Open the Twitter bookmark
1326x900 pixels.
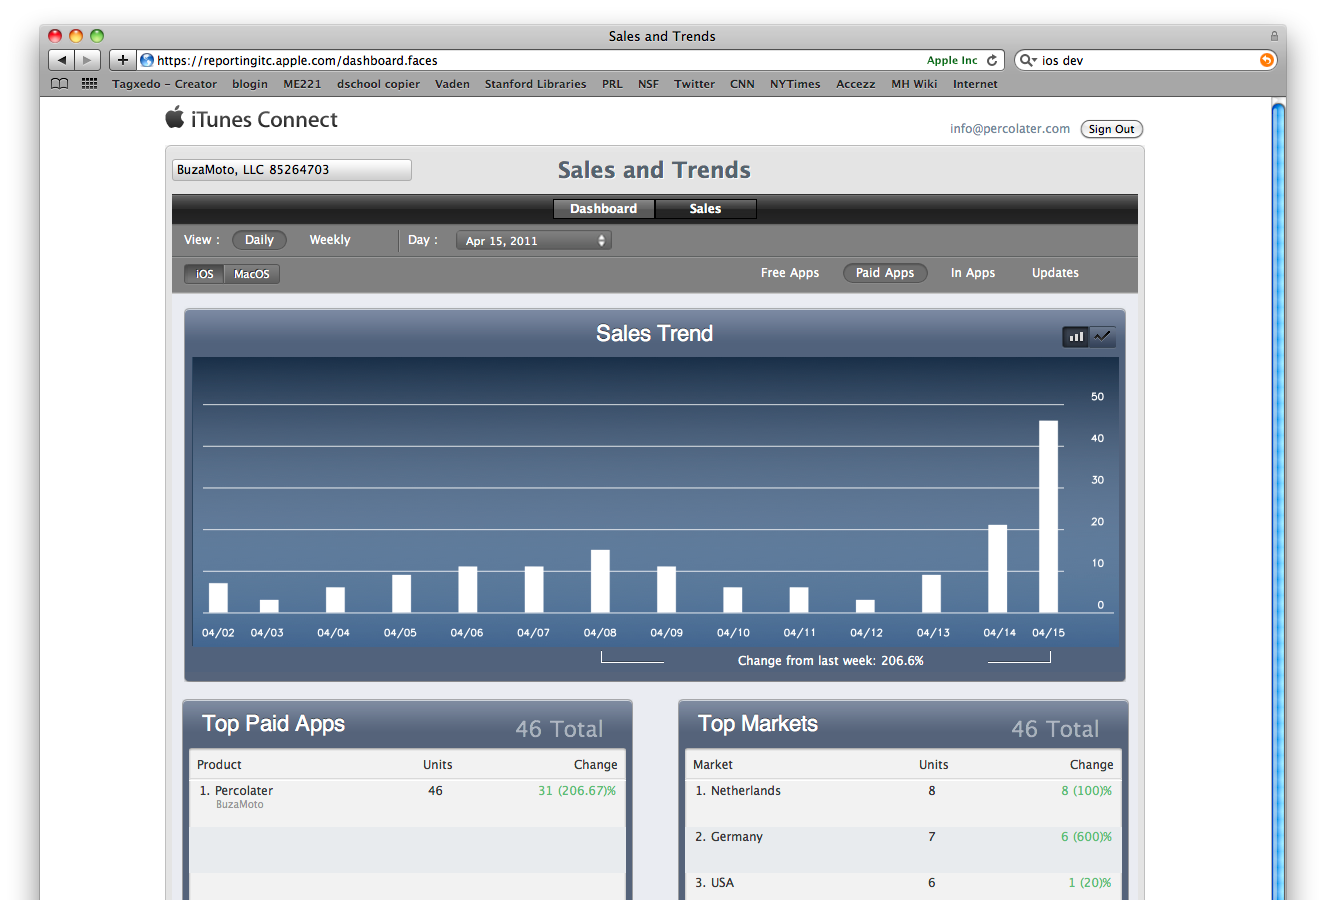tap(694, 84)
